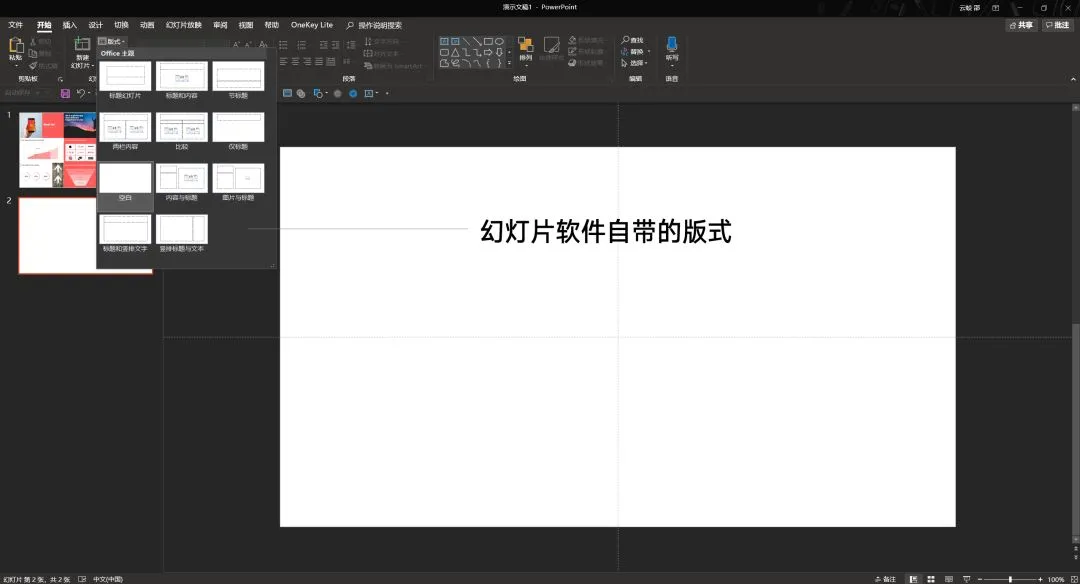Image resolution: width=1080 pixels, height=584 pixels.
Task: Toggle Reading view in the status bar
Action: point(948,579)
